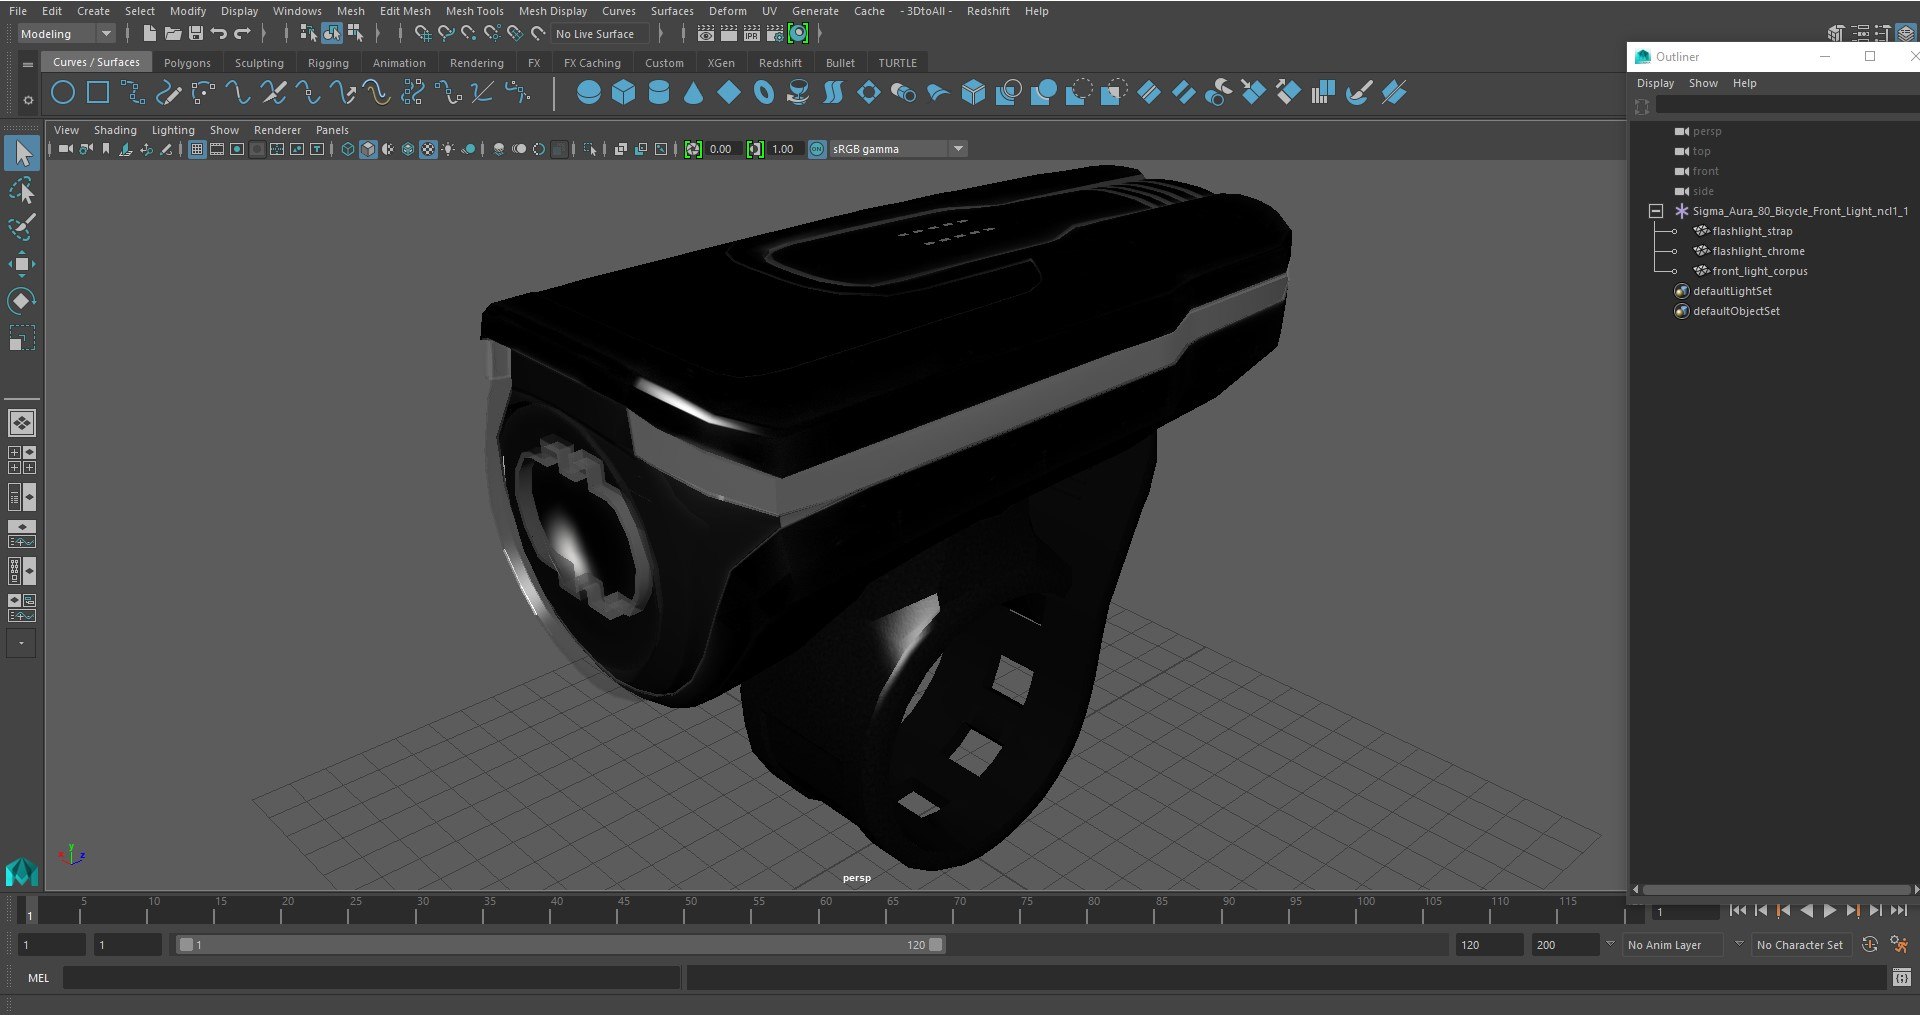1920x1015 pixels.
Task: Activate the Move tool in toolbox
Action: (x=22, y=264)
